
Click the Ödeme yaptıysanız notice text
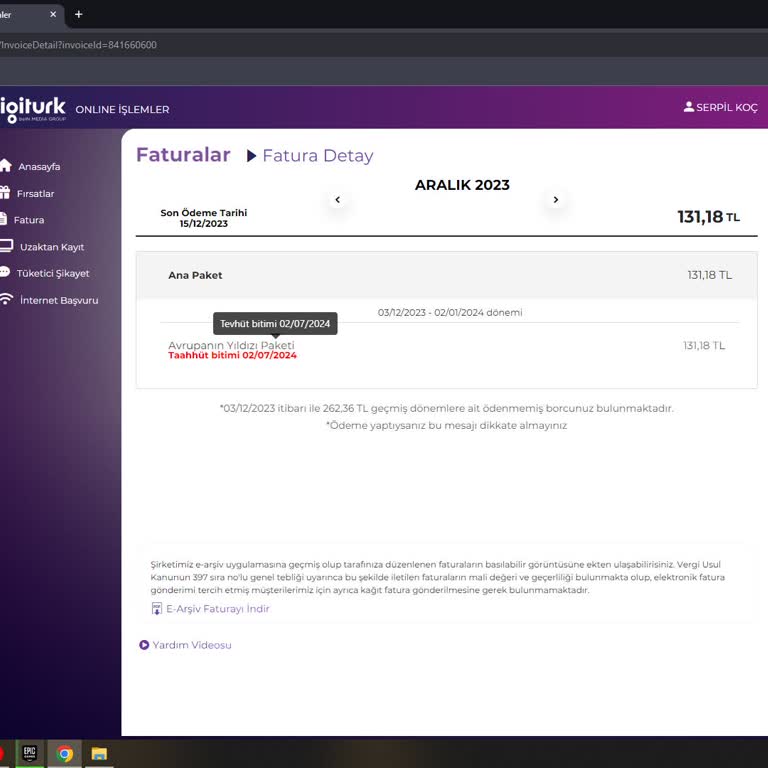(x=446, y=426)
